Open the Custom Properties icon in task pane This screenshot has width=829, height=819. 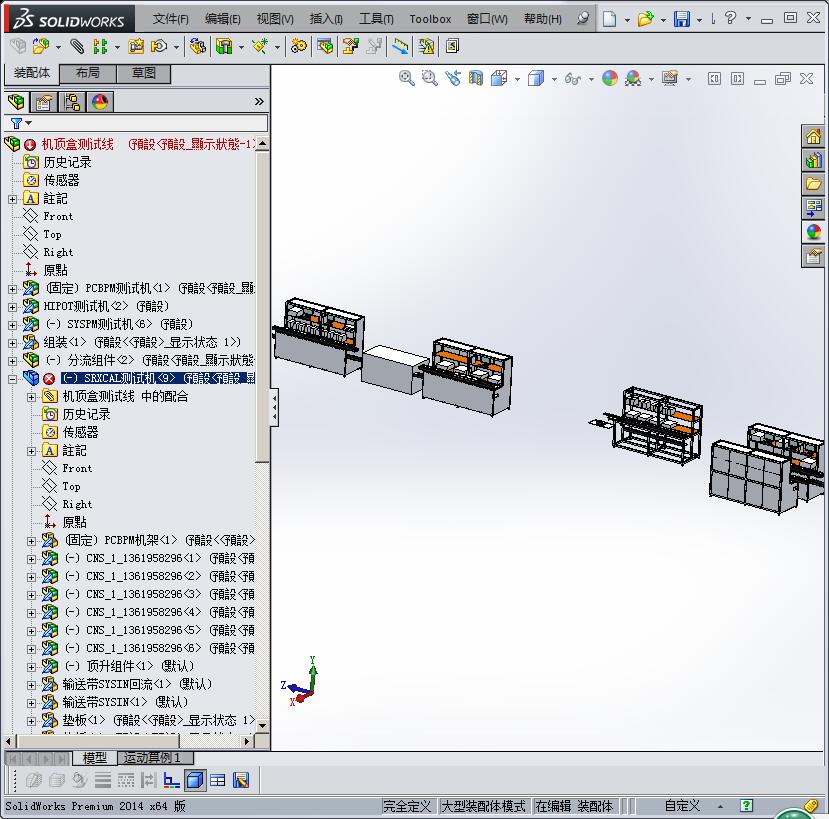click(813, 257)
